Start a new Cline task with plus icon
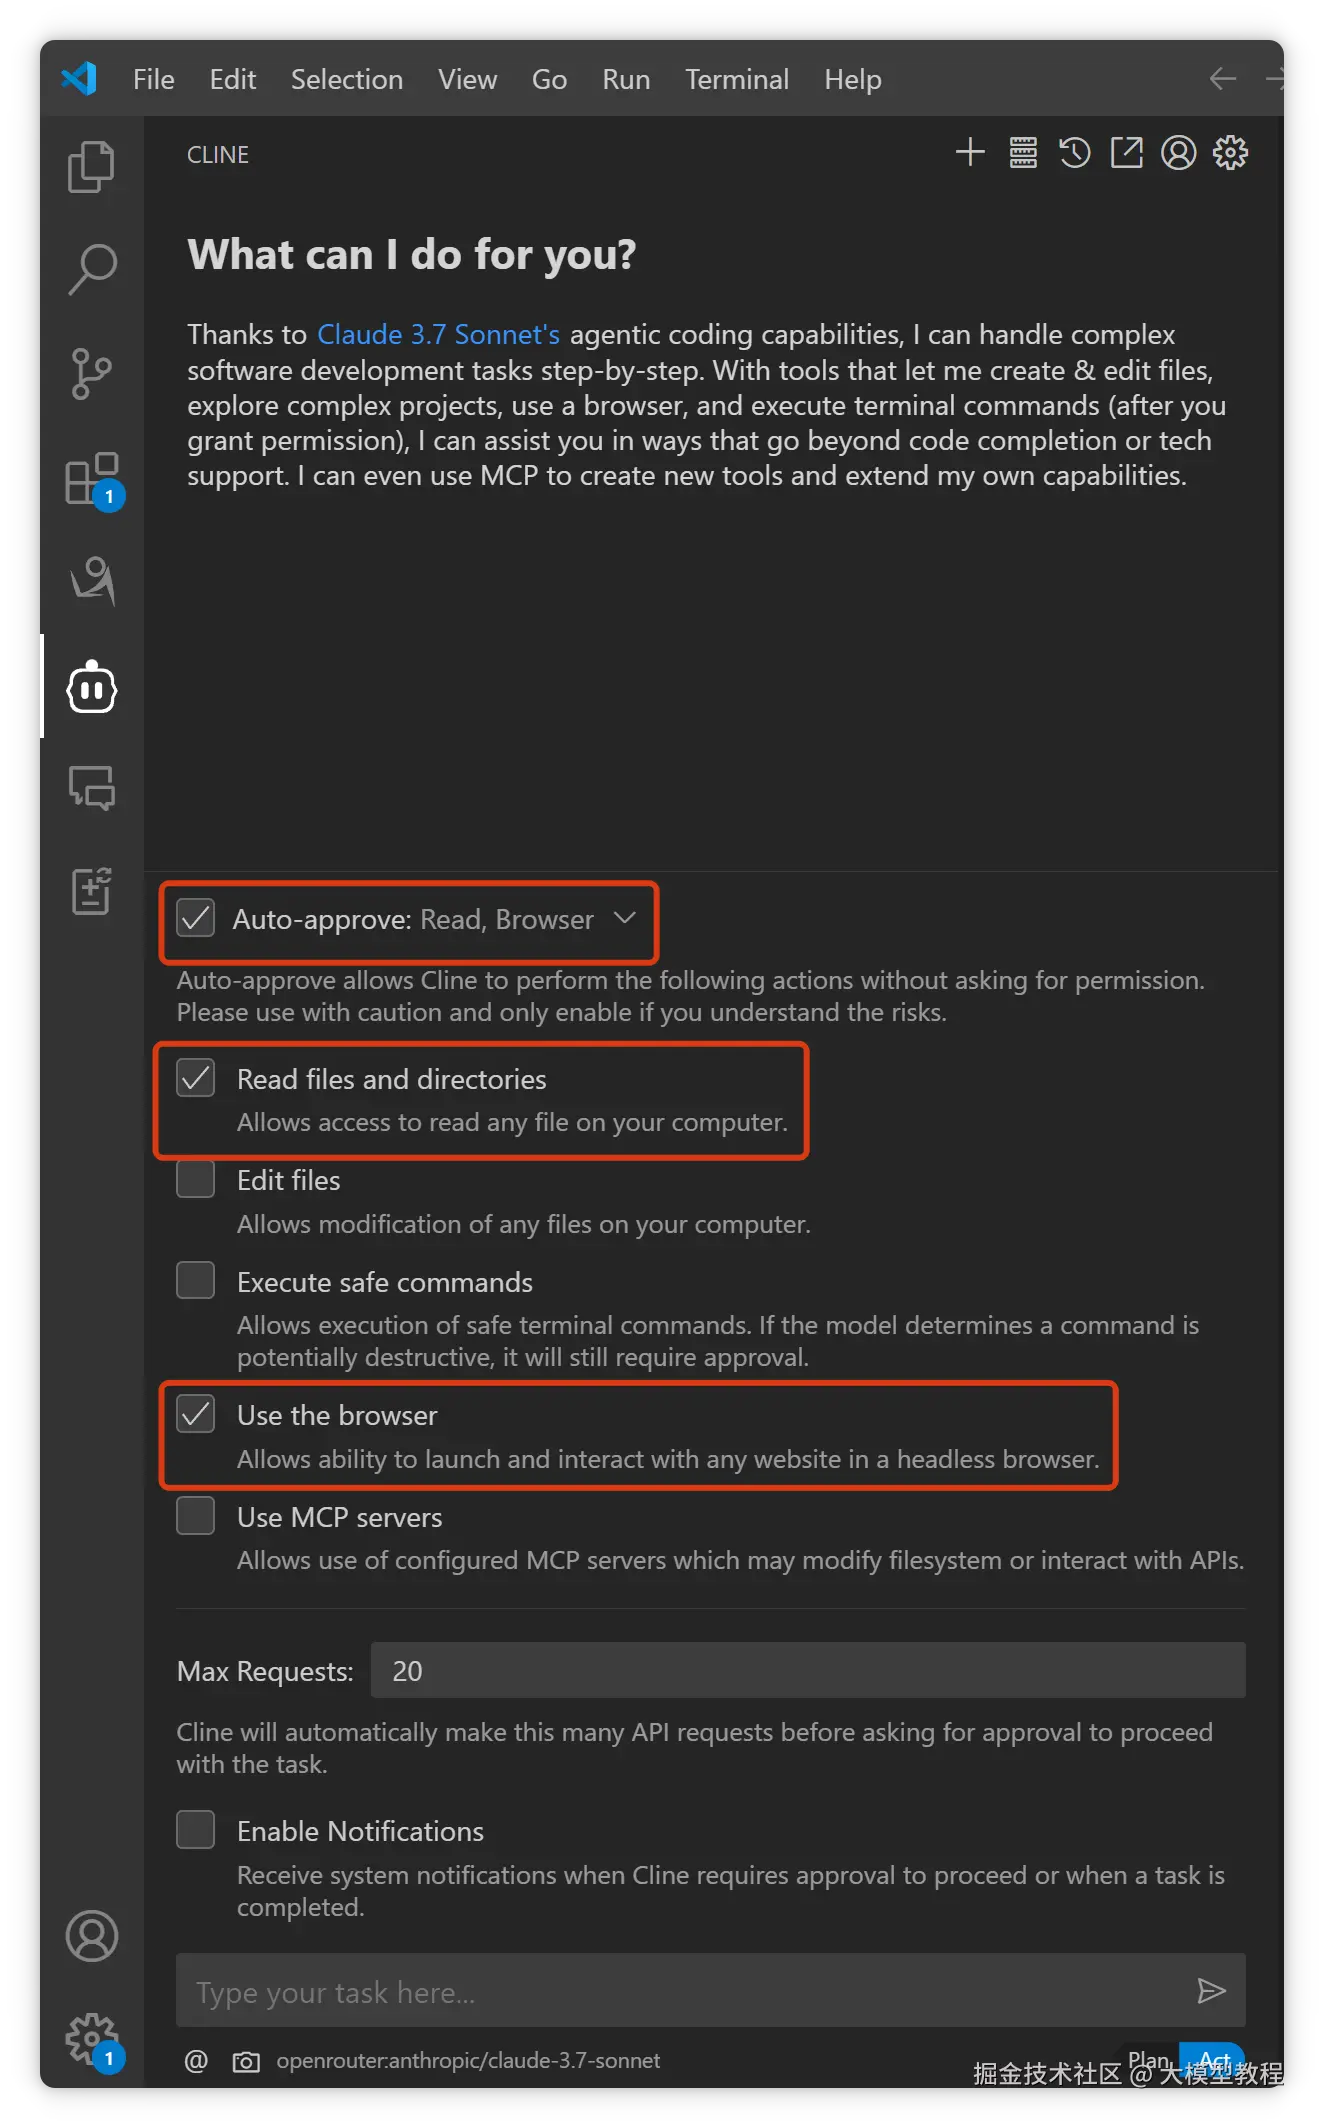This screenshot has width=1324, height=2128. (970, 153)
